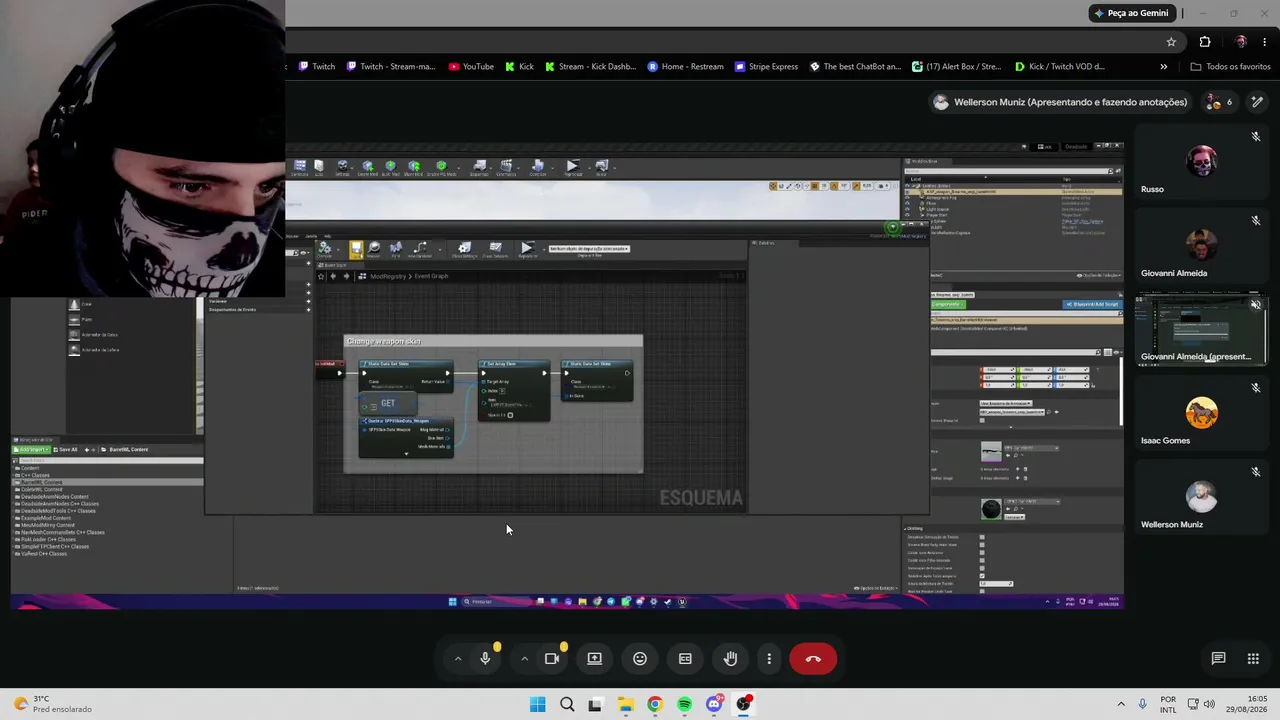Open the Kick / Twitch VOD bookmark

(1060, 67)
